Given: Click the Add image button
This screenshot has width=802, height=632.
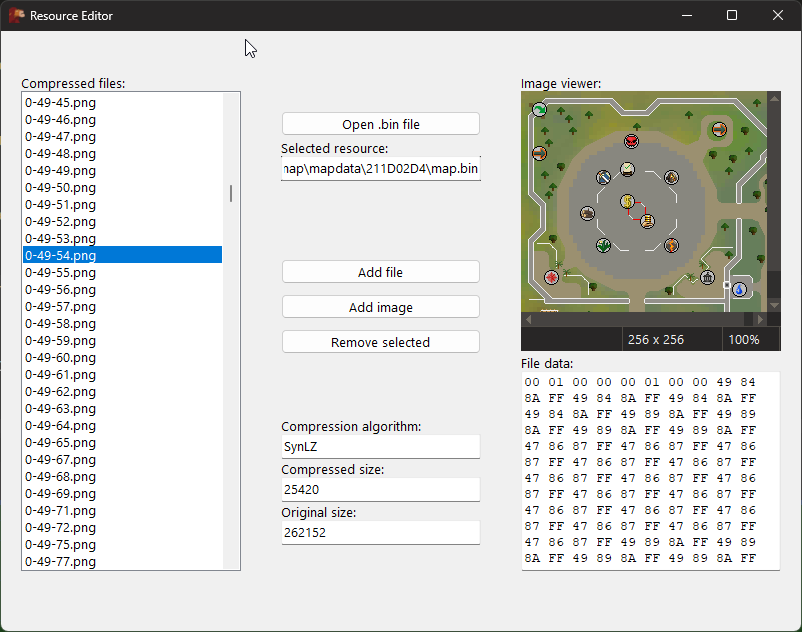Looking at the screenshot, I should point(380,307).
